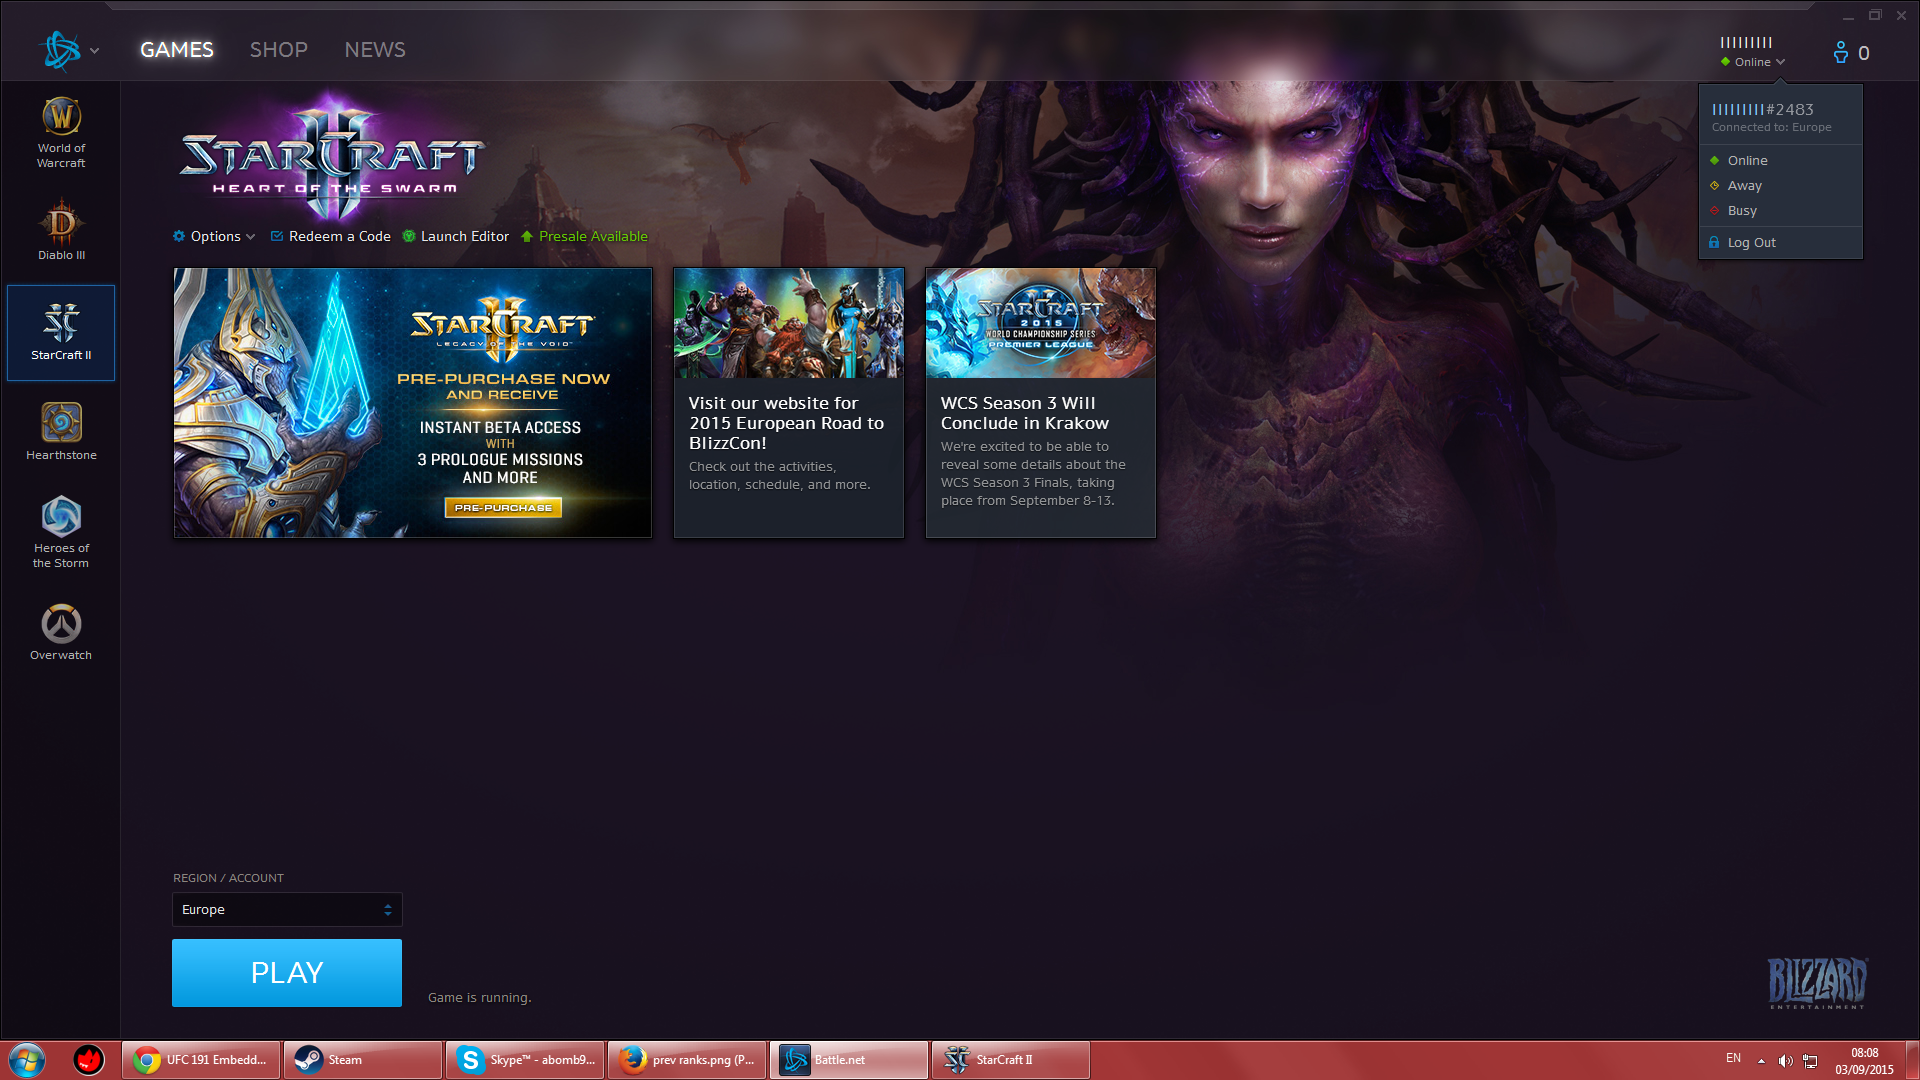This screenshot has height=1080, width=1920.
Task: Select Diablo III in sidebar
Action: point(61,230)
